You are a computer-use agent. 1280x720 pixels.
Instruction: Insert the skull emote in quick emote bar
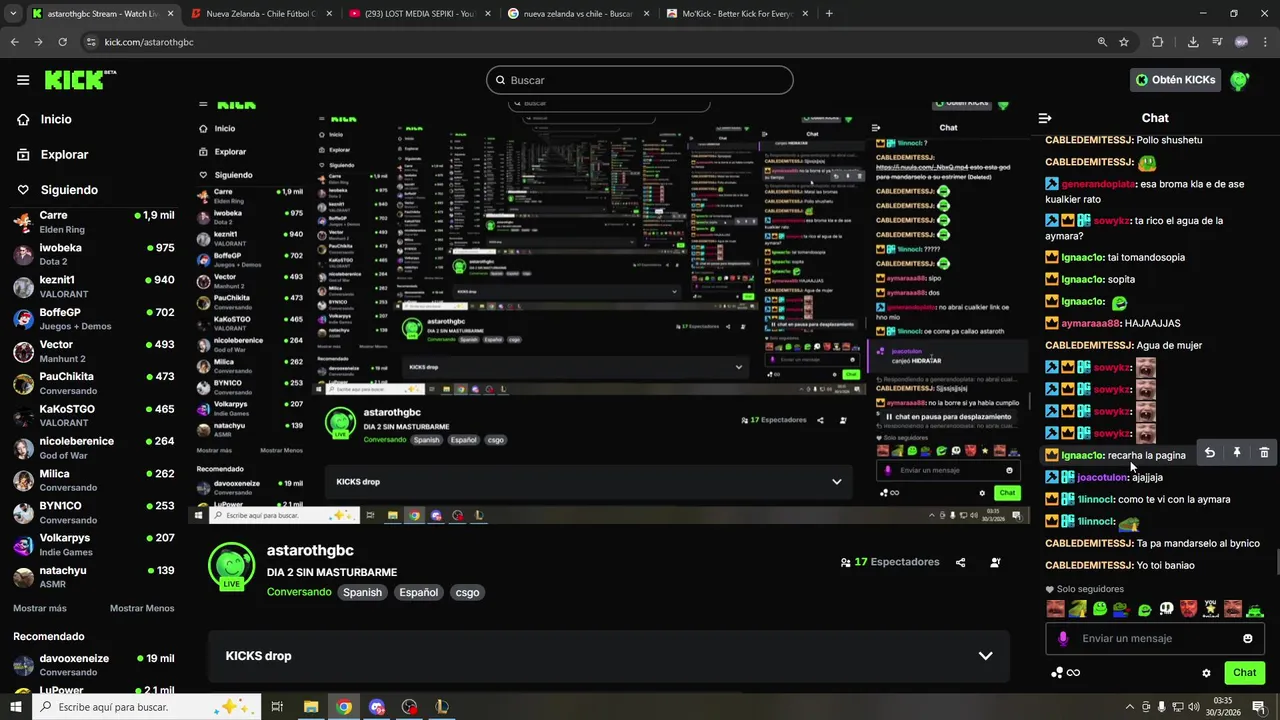click(1166, 609)
